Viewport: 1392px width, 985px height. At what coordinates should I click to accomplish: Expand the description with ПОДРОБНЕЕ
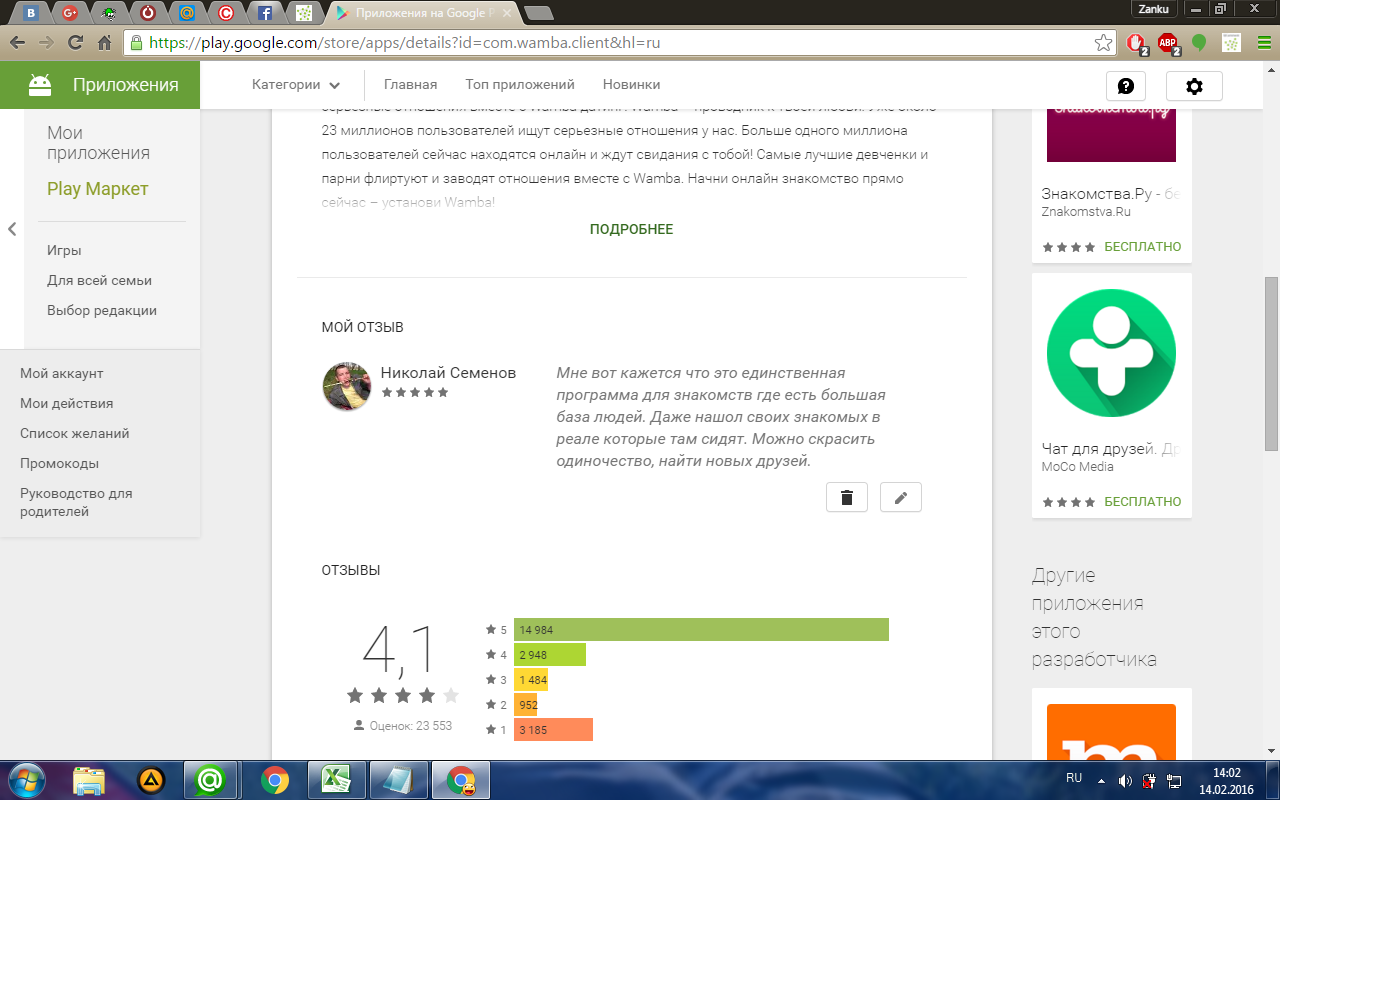coord(631,229)
